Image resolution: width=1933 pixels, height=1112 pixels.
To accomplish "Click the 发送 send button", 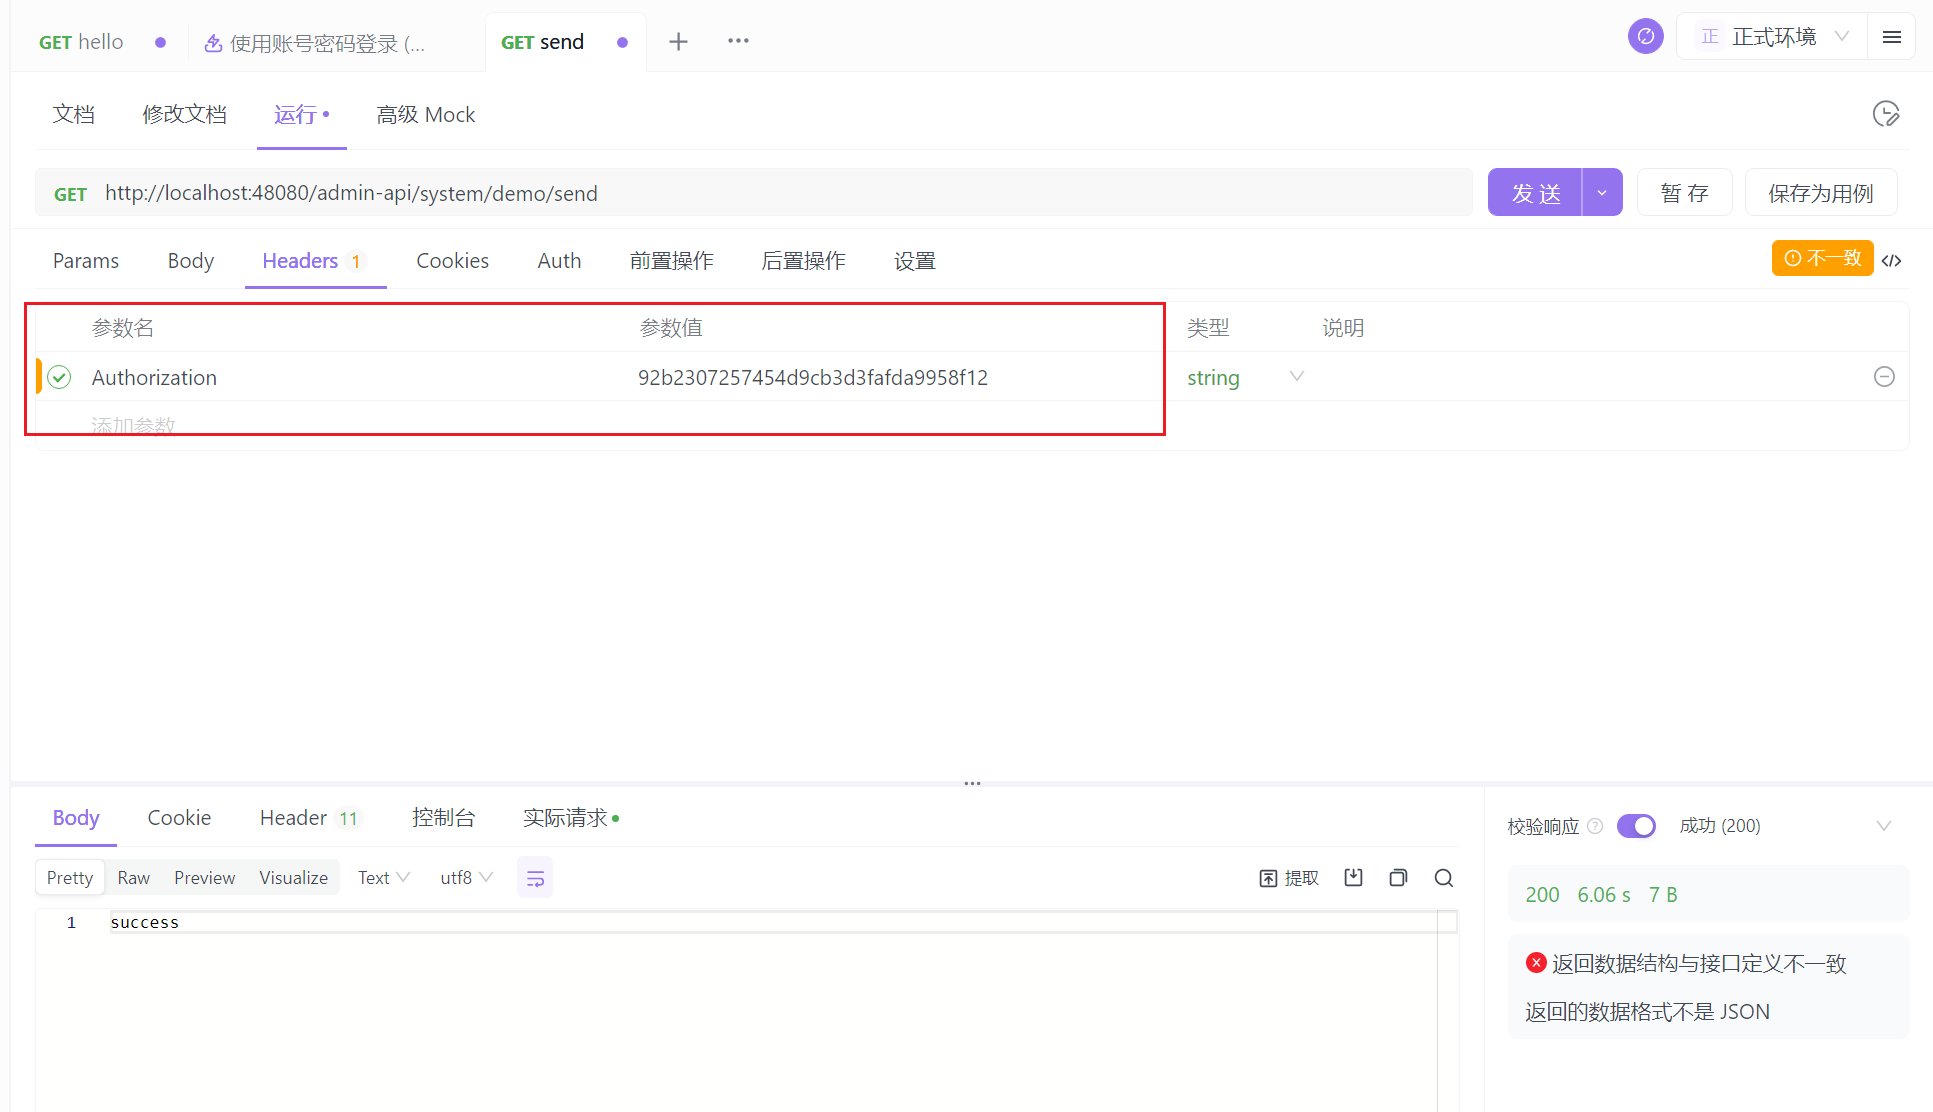I will (1535, 192).
